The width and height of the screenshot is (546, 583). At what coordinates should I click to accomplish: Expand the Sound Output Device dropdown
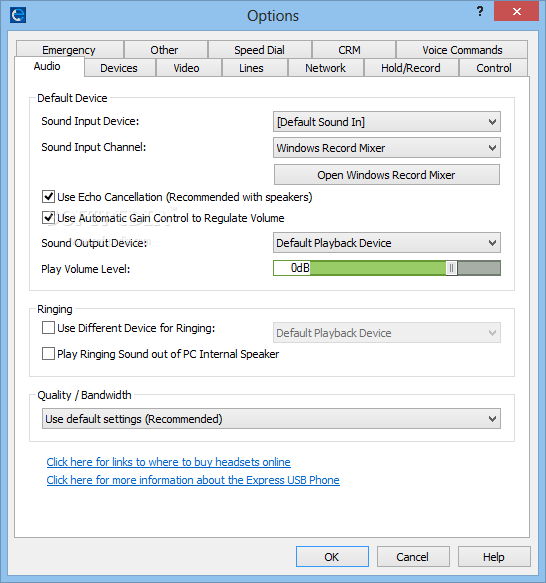click(387, 243)
